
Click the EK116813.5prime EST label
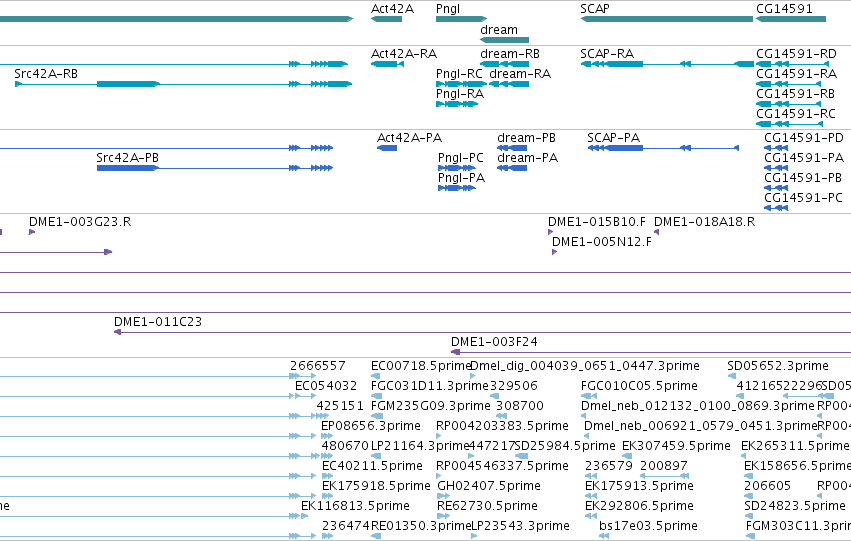click(355, 506)
